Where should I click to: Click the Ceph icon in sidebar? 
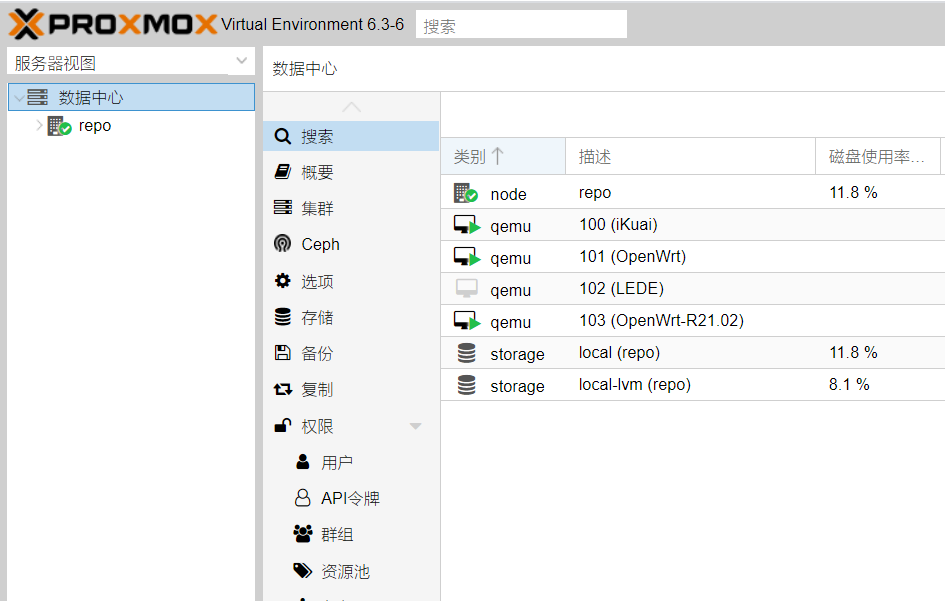click(x=283, y=244)
